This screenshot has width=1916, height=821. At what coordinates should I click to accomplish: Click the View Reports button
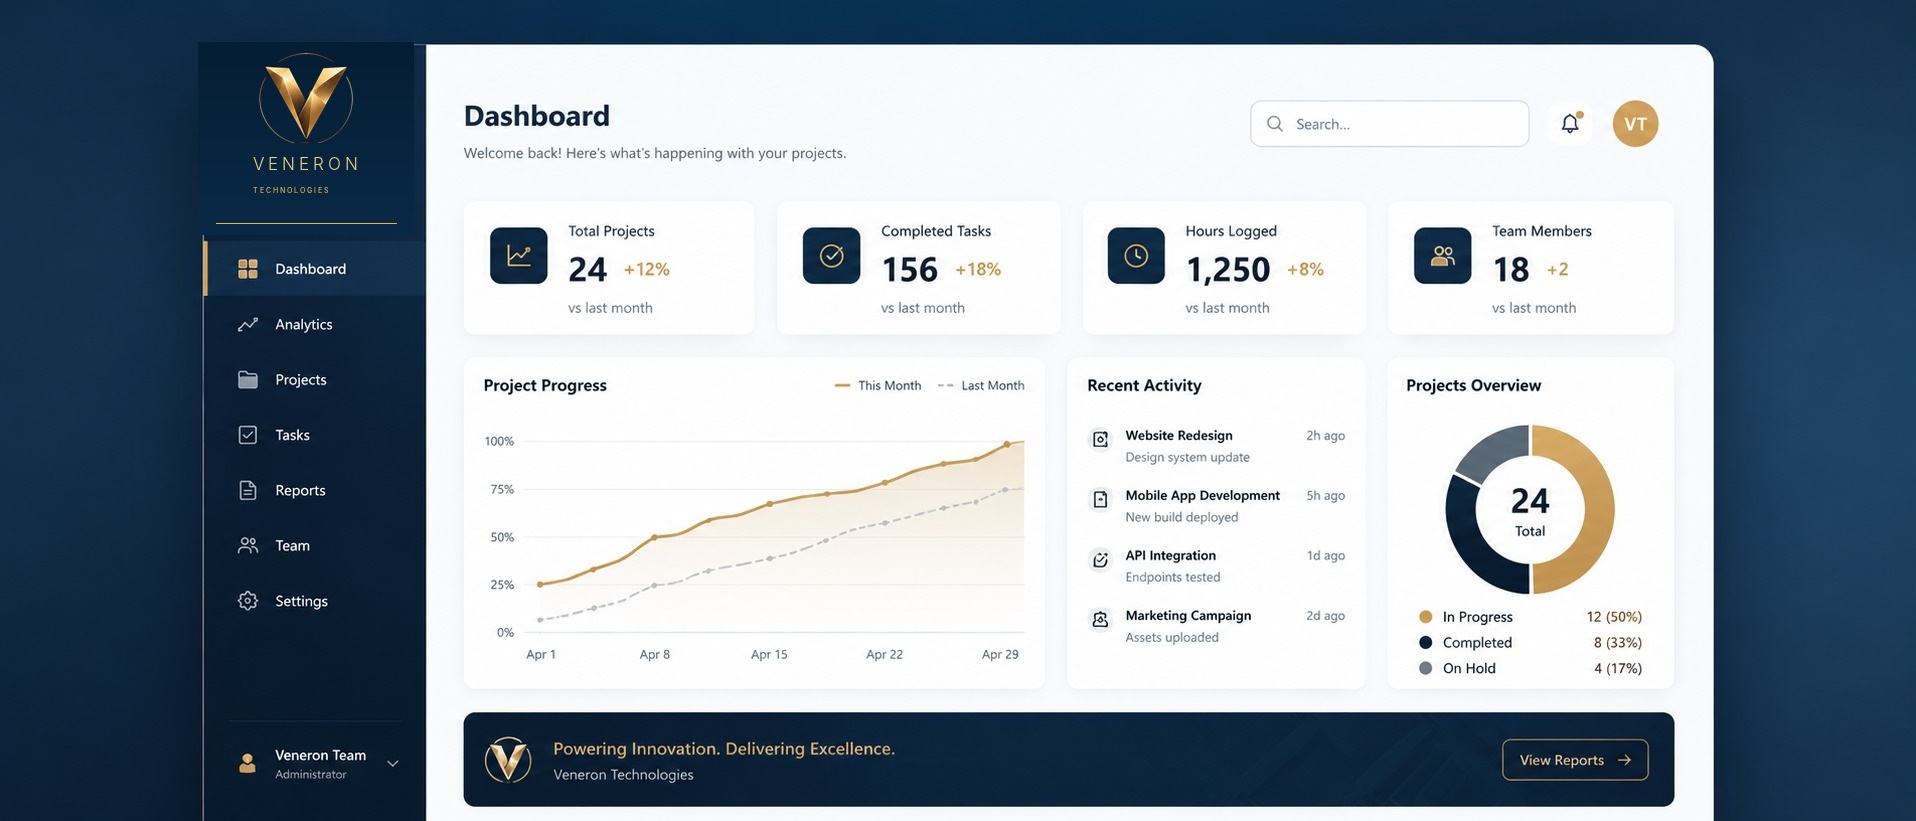pos(1575,760)
